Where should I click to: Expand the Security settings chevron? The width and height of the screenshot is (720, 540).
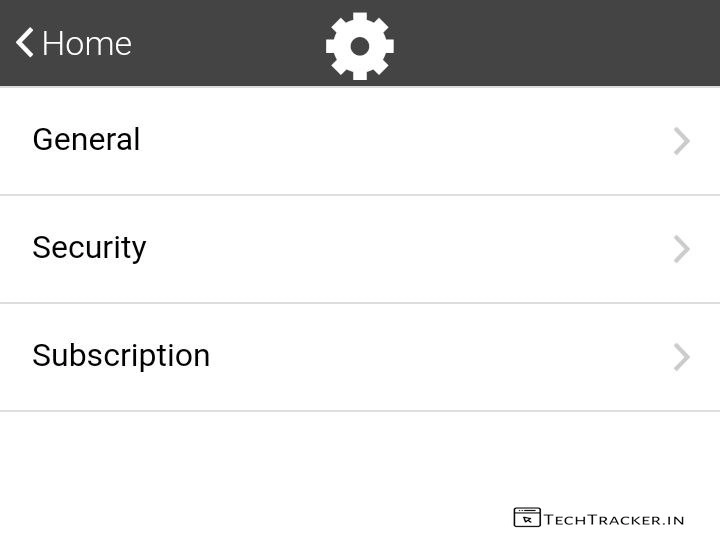(x=682, y=249)
